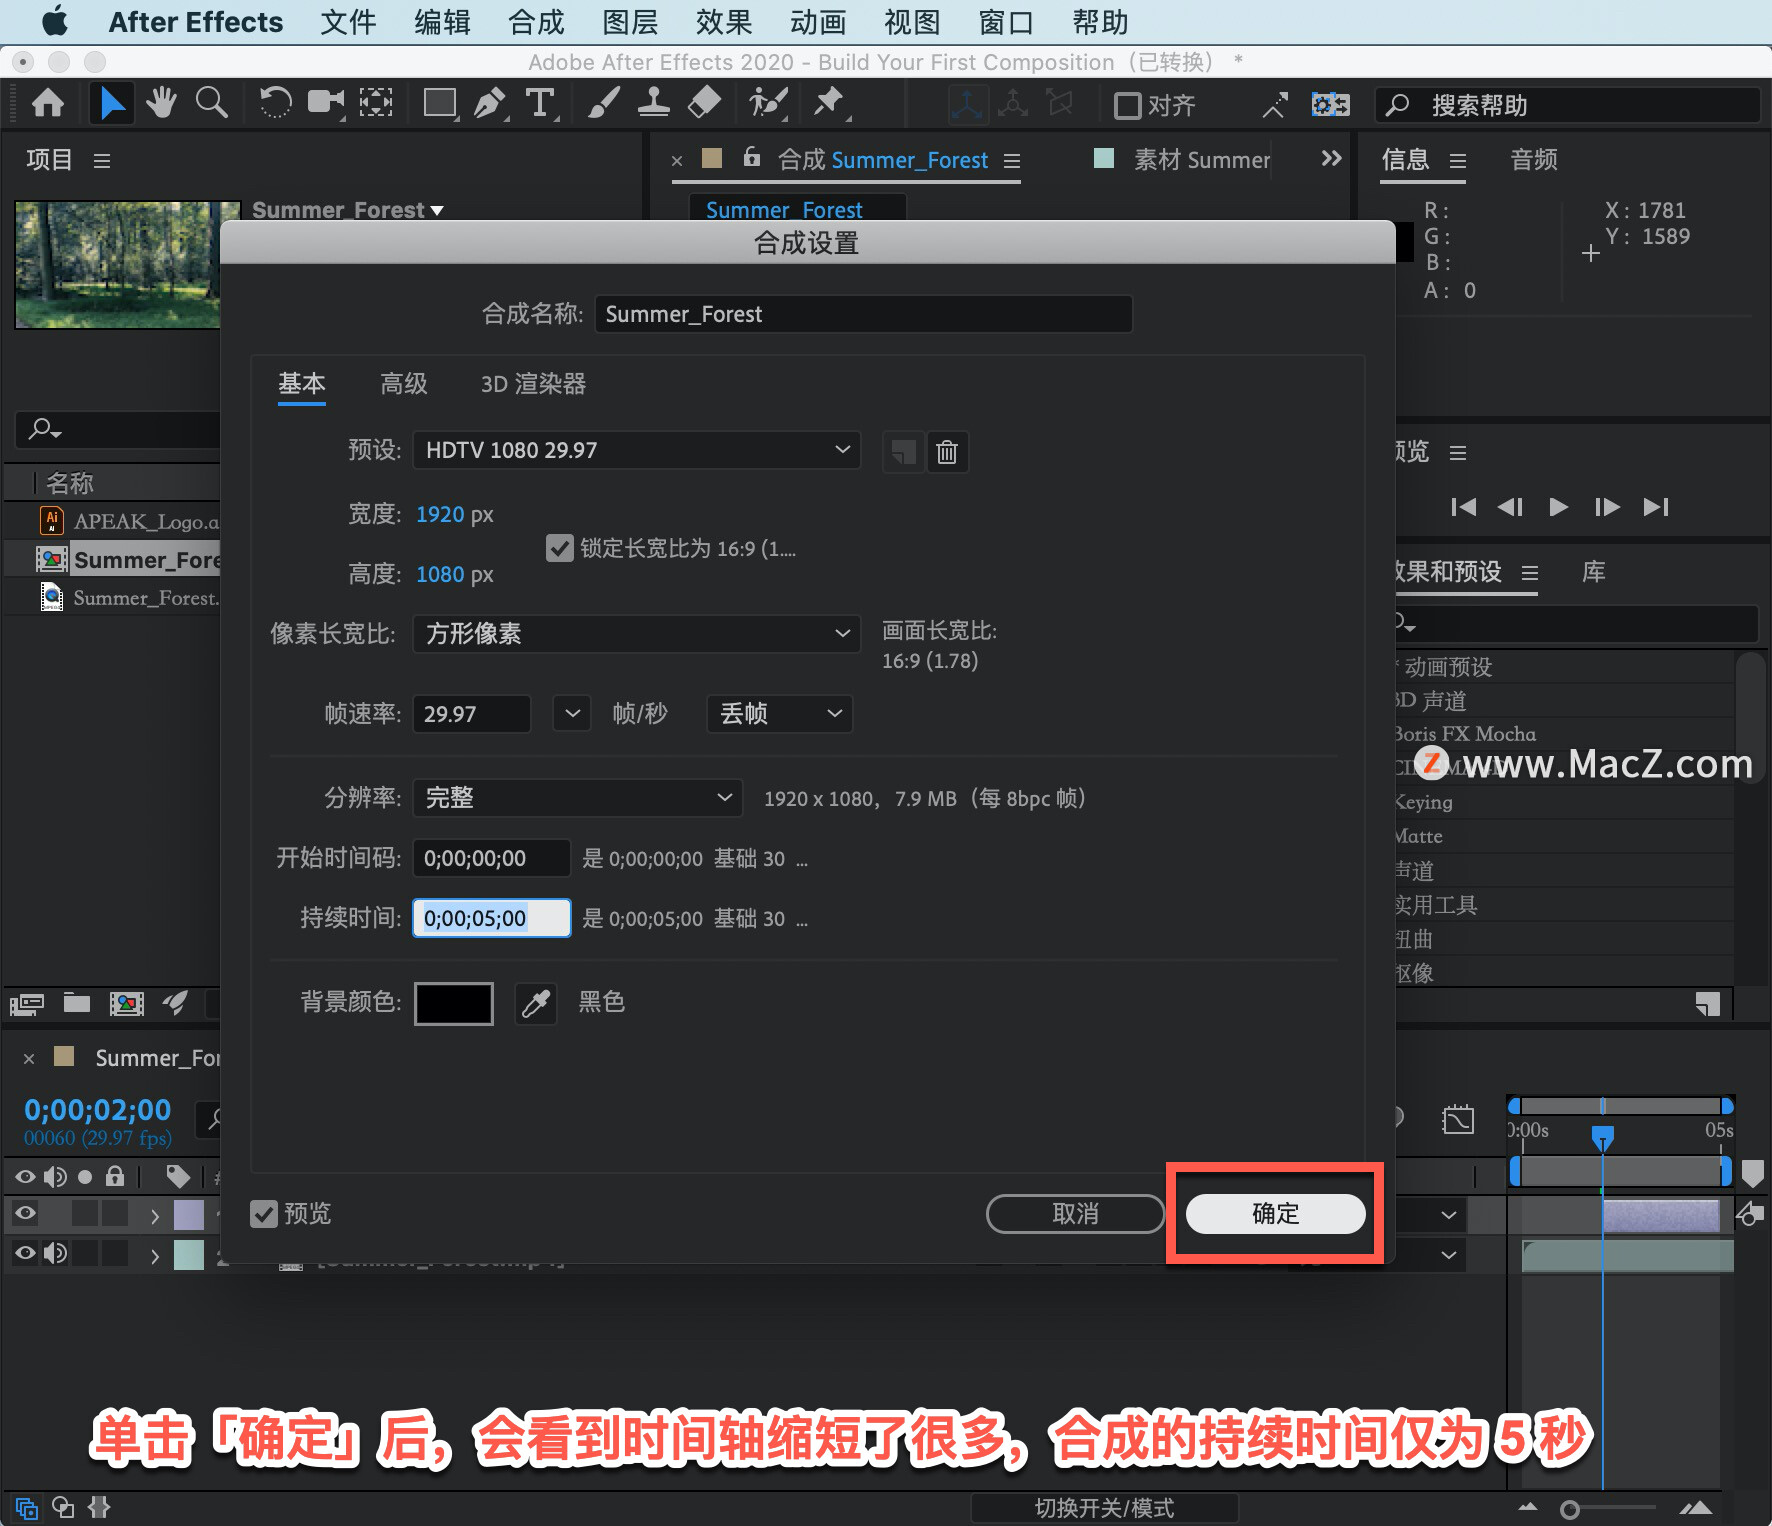This screenshot has height=1526, width=1772.
Task: Click the 确定 button to confirm
Action: [x=1275, y=1213]
